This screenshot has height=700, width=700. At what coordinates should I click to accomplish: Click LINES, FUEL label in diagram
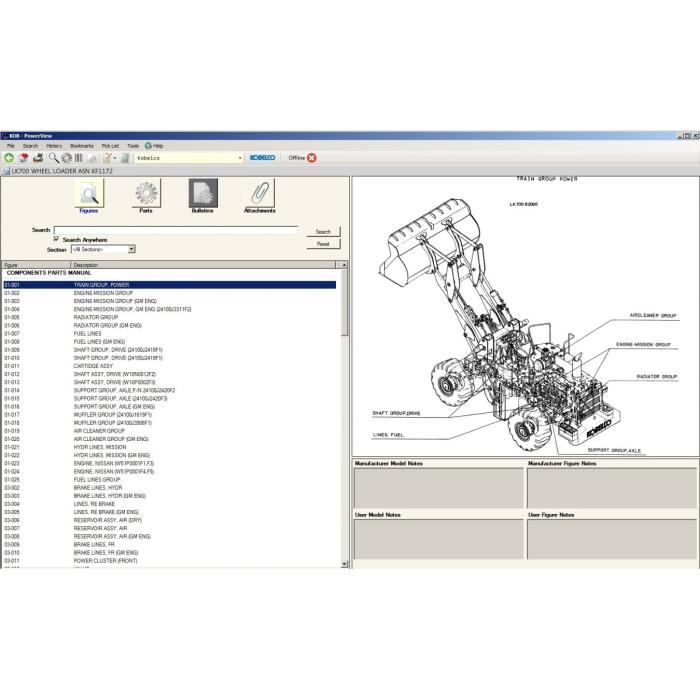[388, 434]
